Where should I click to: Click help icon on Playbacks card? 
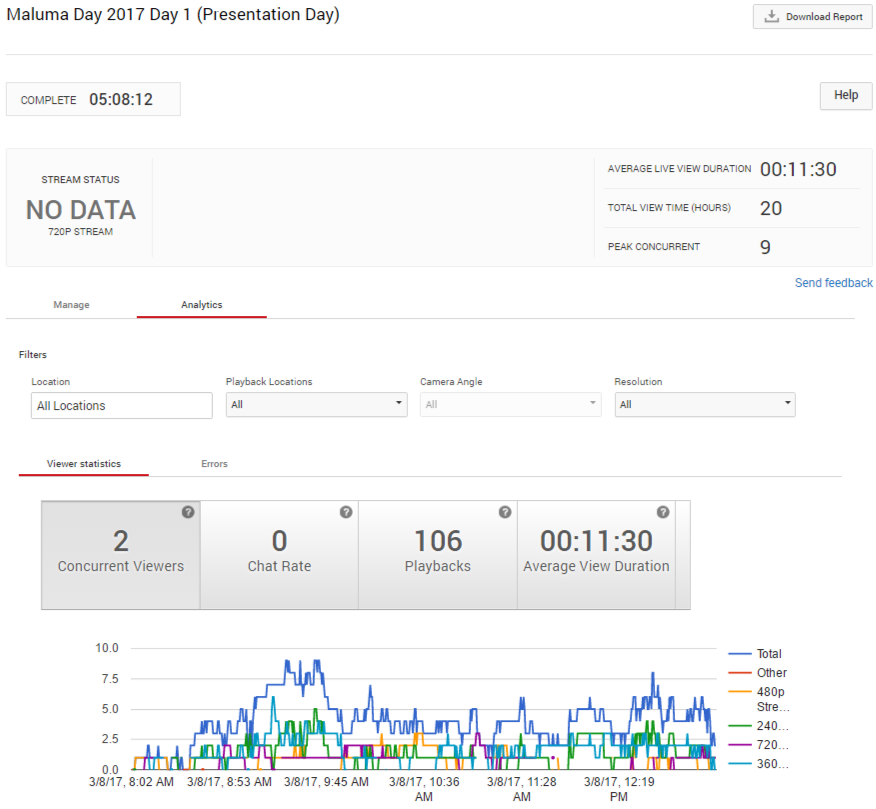click(504, 512)
